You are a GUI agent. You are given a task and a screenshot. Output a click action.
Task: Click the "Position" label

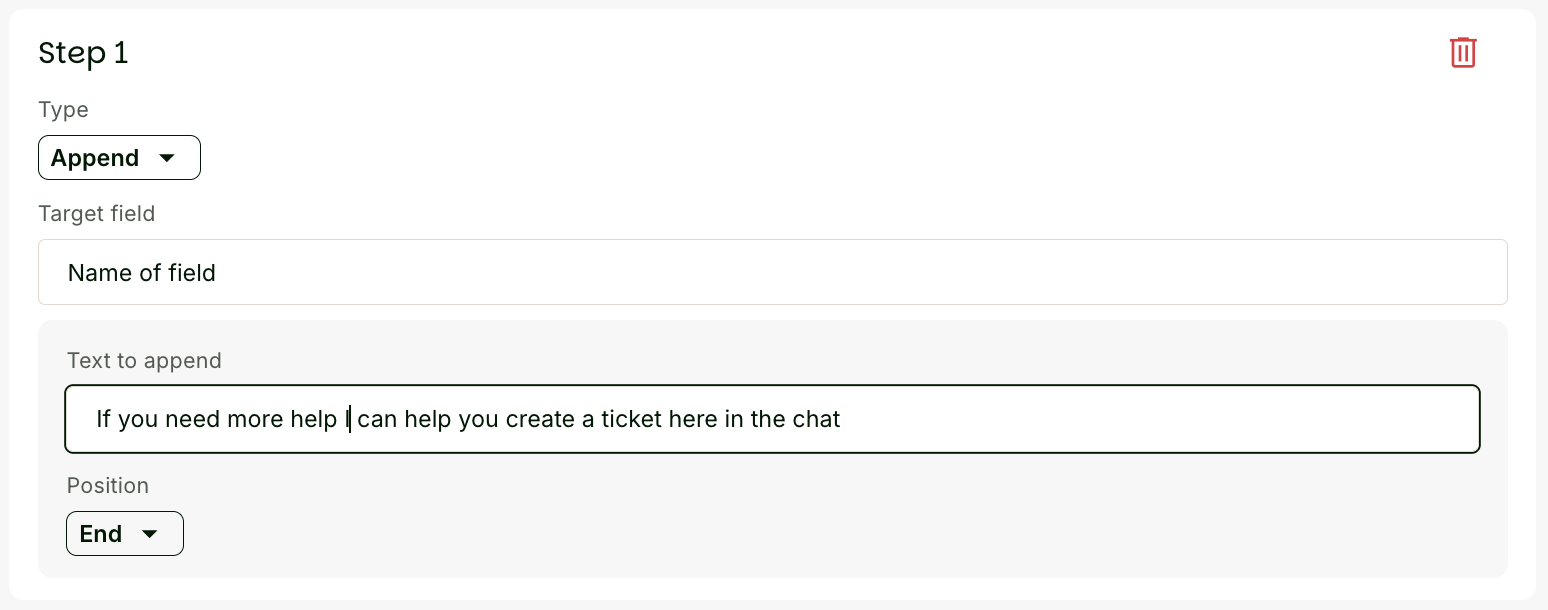coord(108,486)
